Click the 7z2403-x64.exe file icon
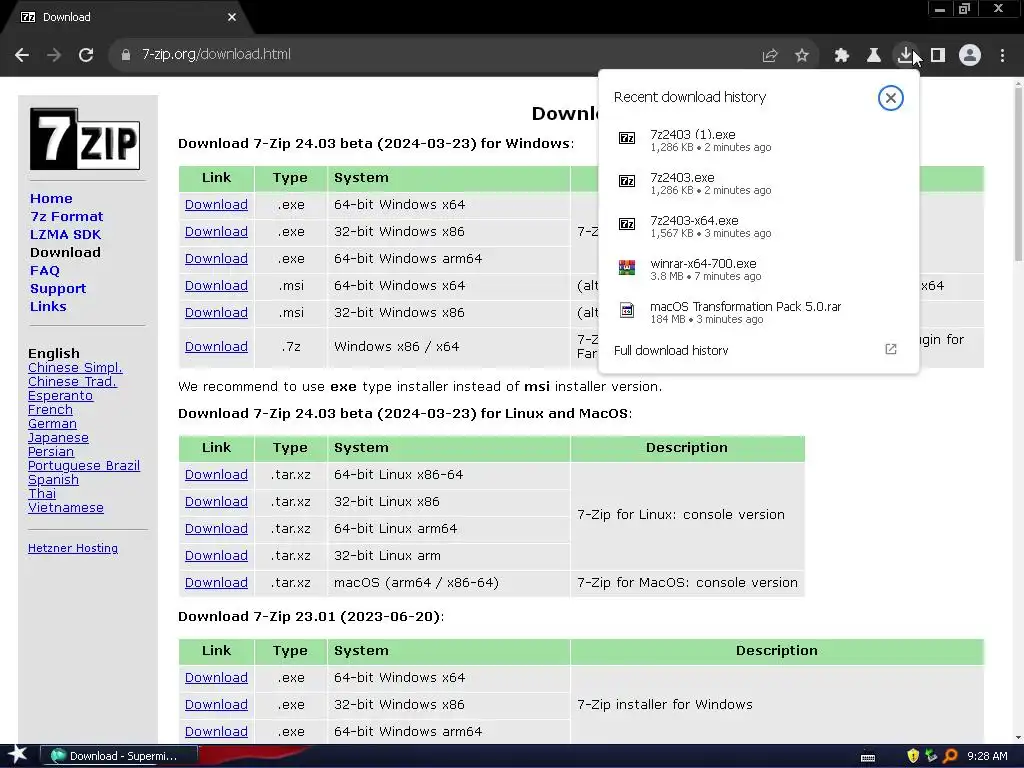The height and width of the screenshot is (768, 1024). (x=627, y=224)
